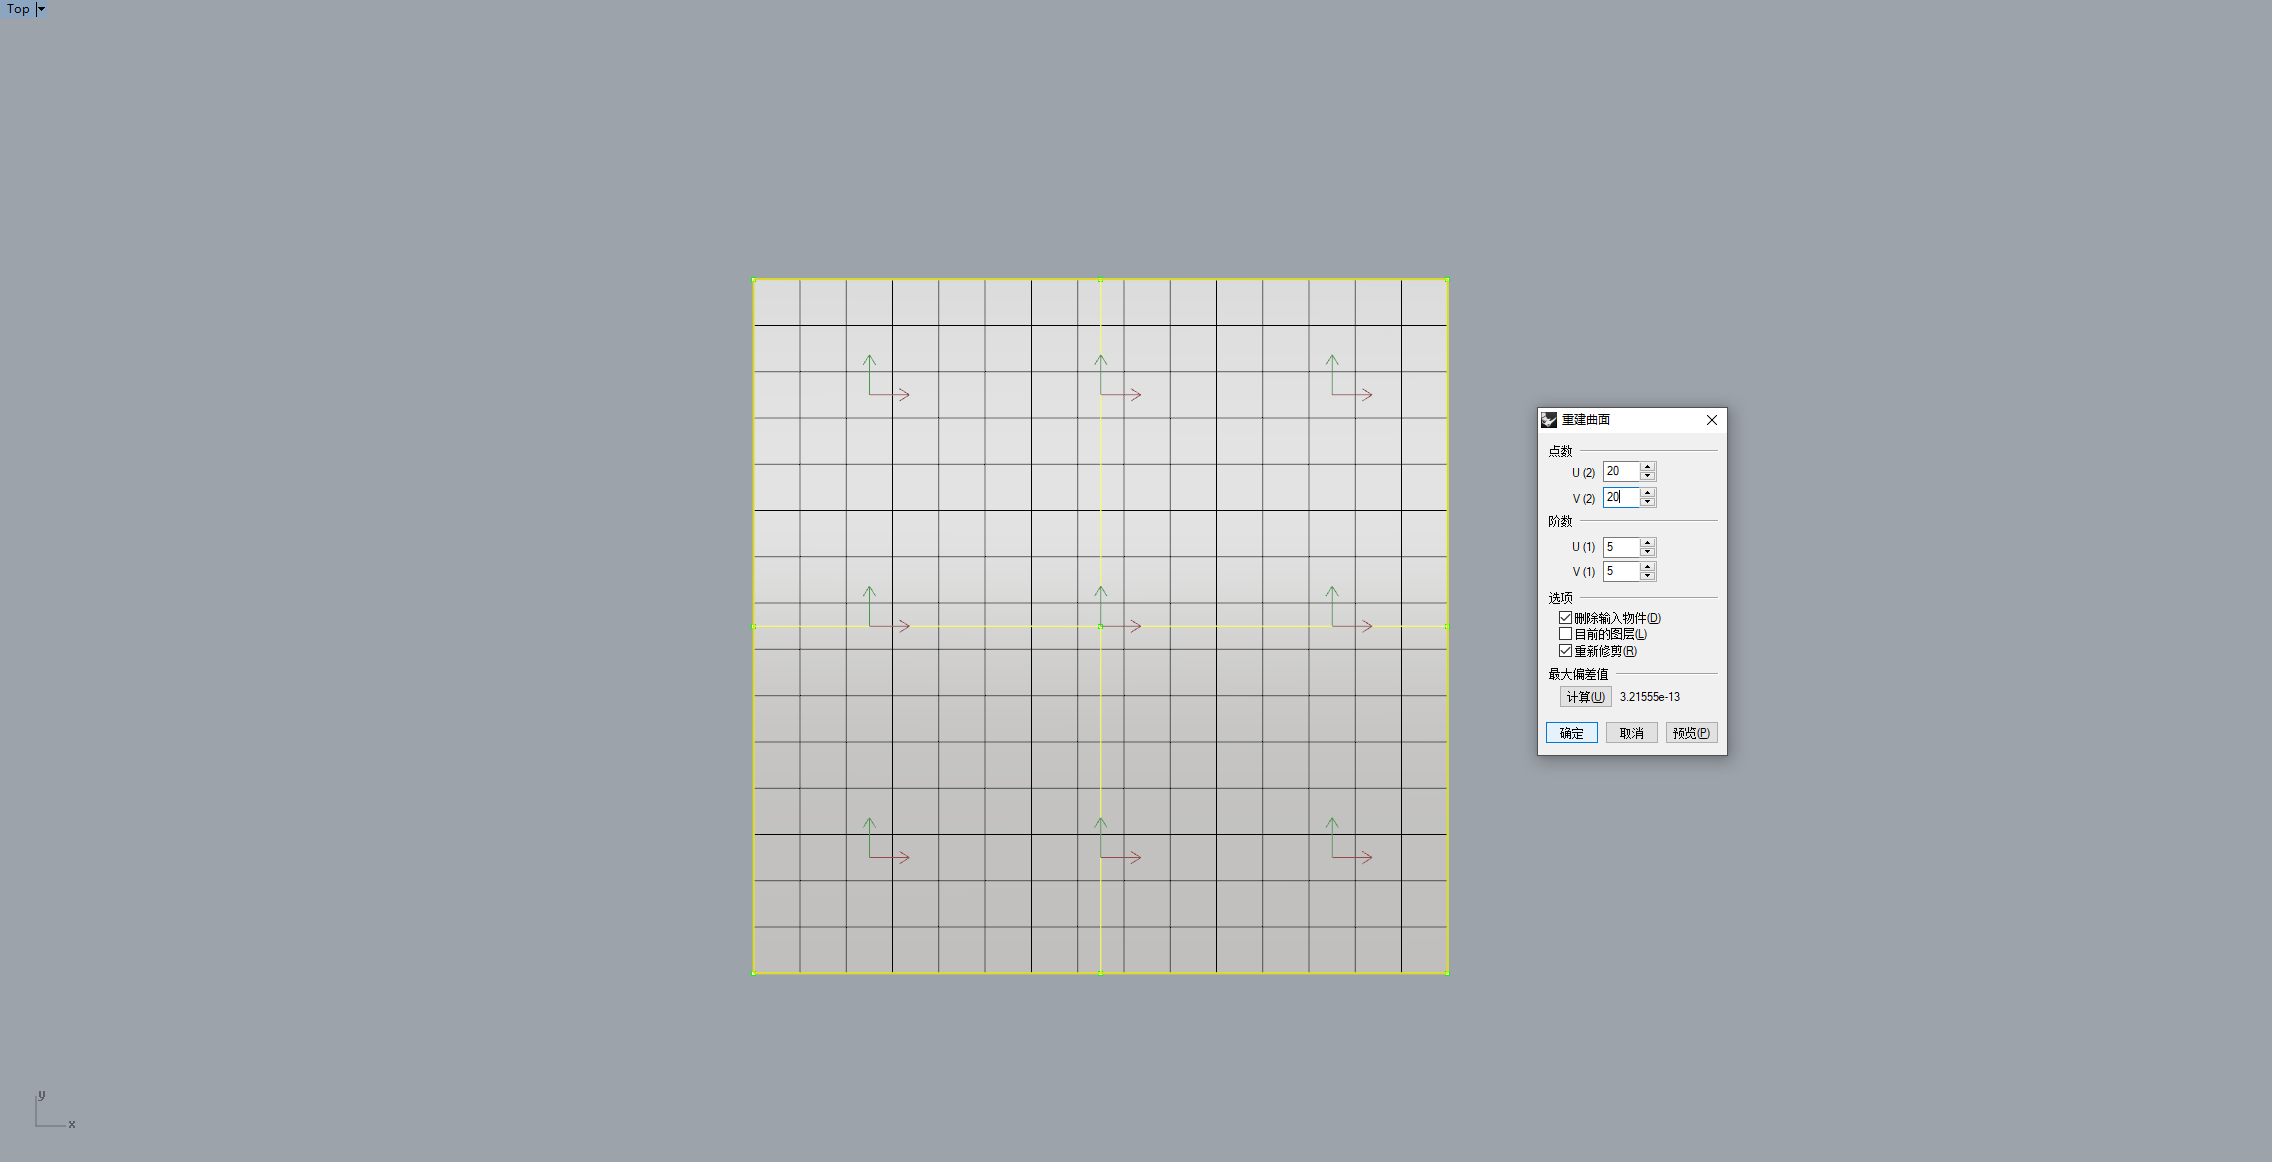Click the Top viewport title label
2272x1162 pixels.
pos(18,9)
